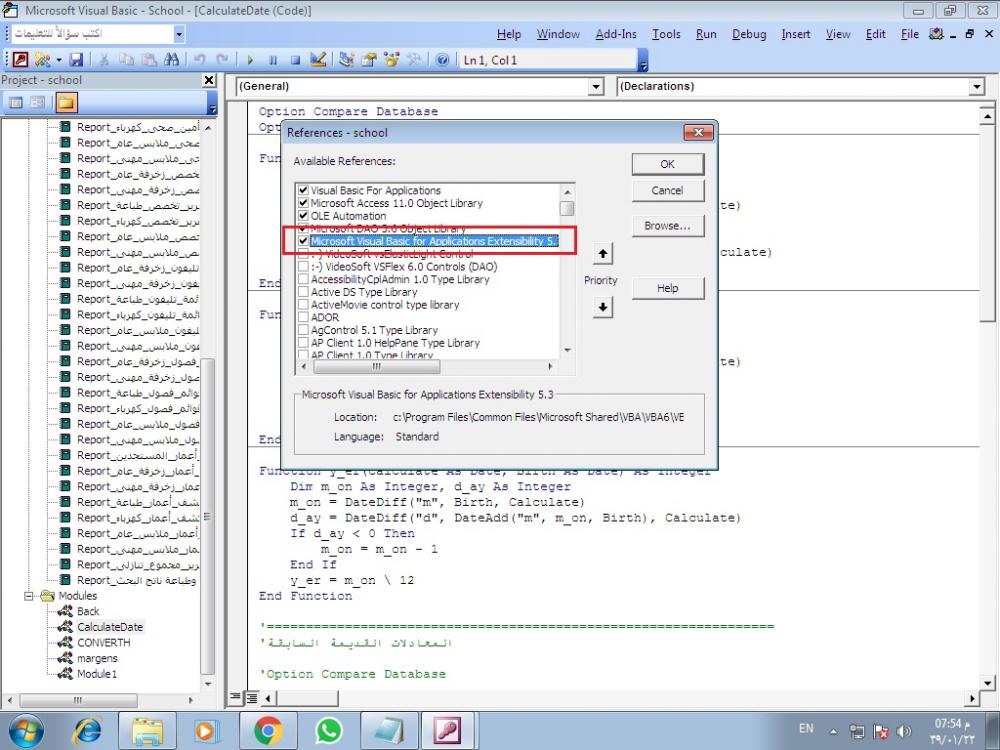Click View Code icon in Project panel

tap(16, 102)
